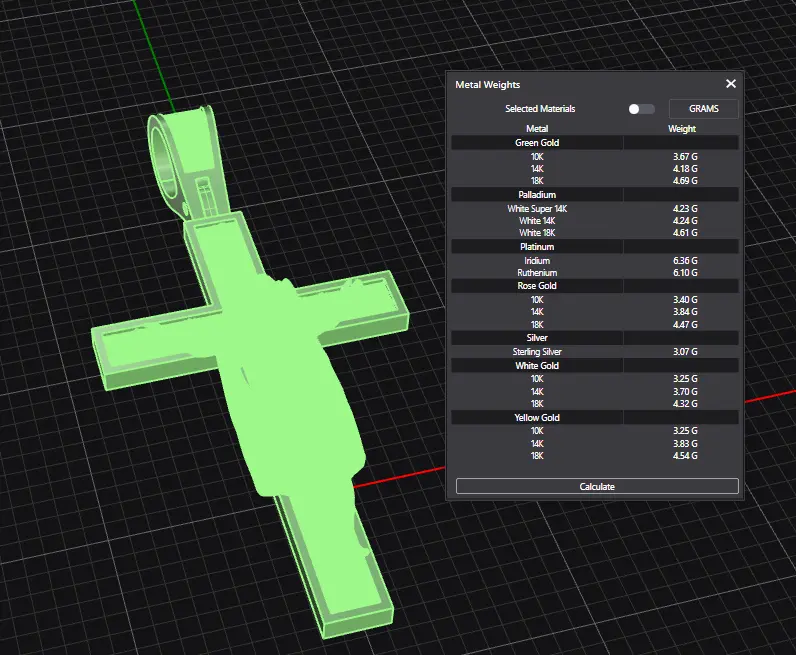Click the Metal column header
This screenshot has width=796, height=655.
click(x=537, y=129)
